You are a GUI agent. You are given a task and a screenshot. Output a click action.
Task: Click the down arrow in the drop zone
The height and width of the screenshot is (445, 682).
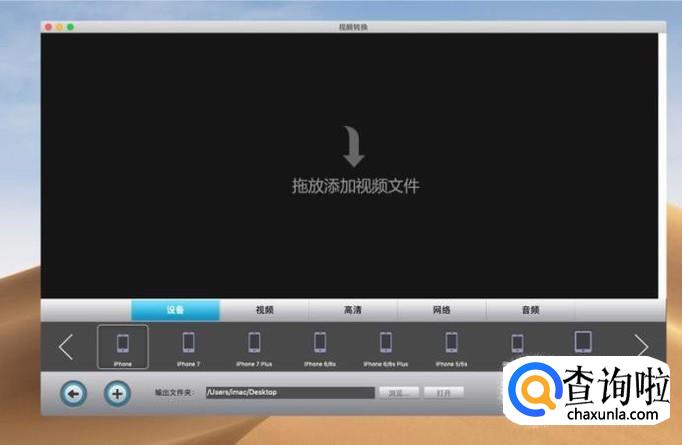(354, 147)
